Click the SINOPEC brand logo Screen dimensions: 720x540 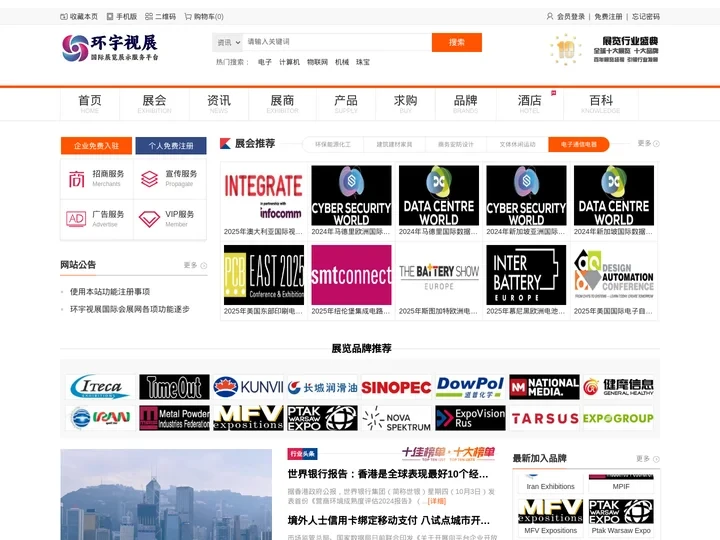396,387
